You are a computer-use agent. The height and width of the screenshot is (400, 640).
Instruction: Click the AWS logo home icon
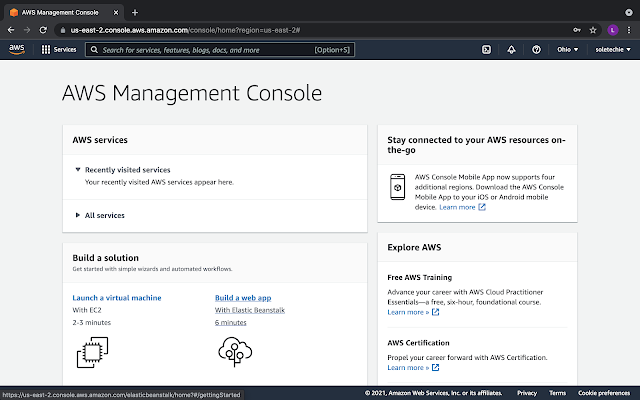point(17,49)
